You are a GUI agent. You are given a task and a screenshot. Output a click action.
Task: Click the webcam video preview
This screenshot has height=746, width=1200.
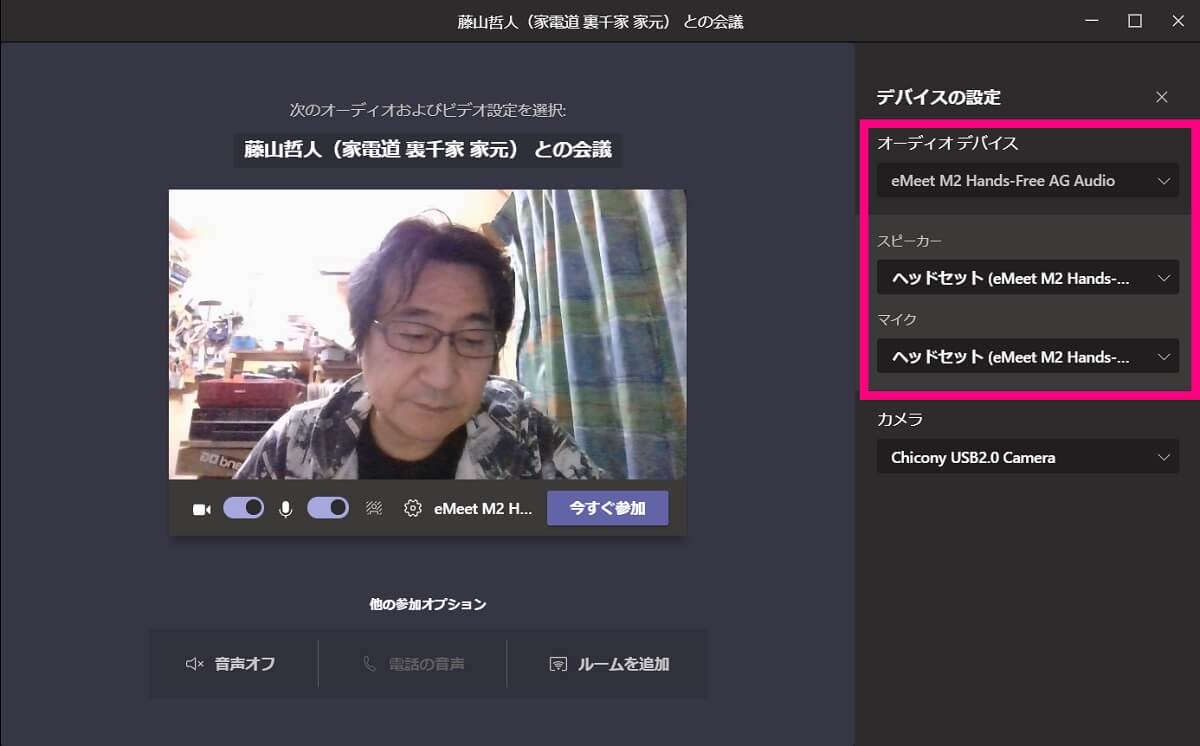[427, 334]
